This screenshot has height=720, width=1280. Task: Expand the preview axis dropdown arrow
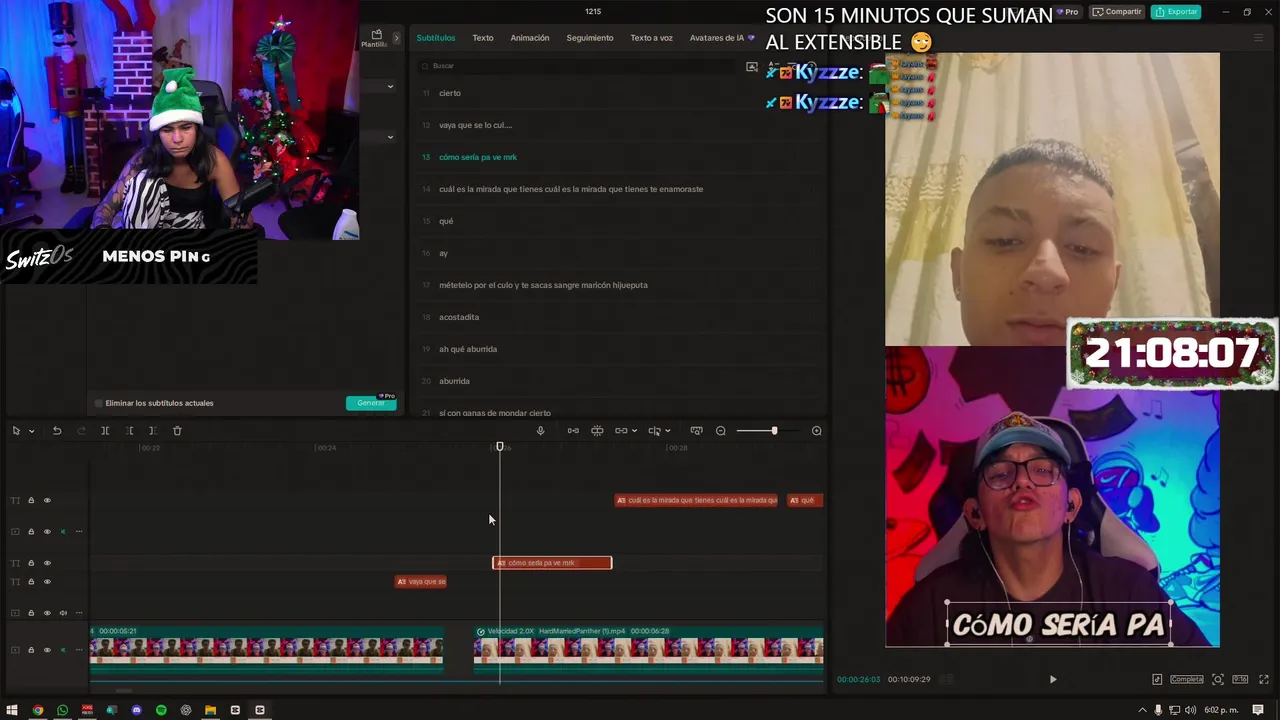tap(667, 431)
